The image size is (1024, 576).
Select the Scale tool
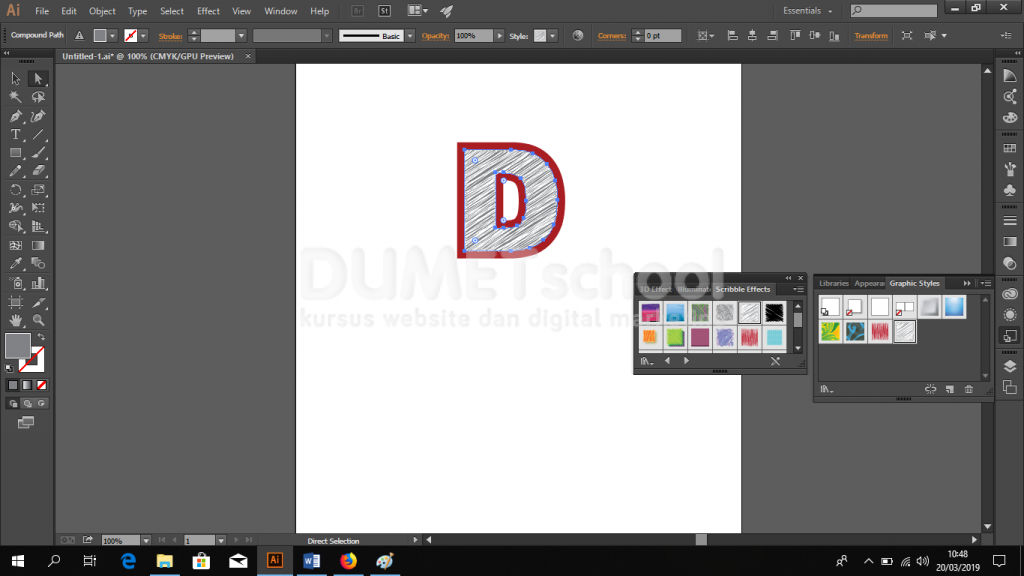(38, 190)
